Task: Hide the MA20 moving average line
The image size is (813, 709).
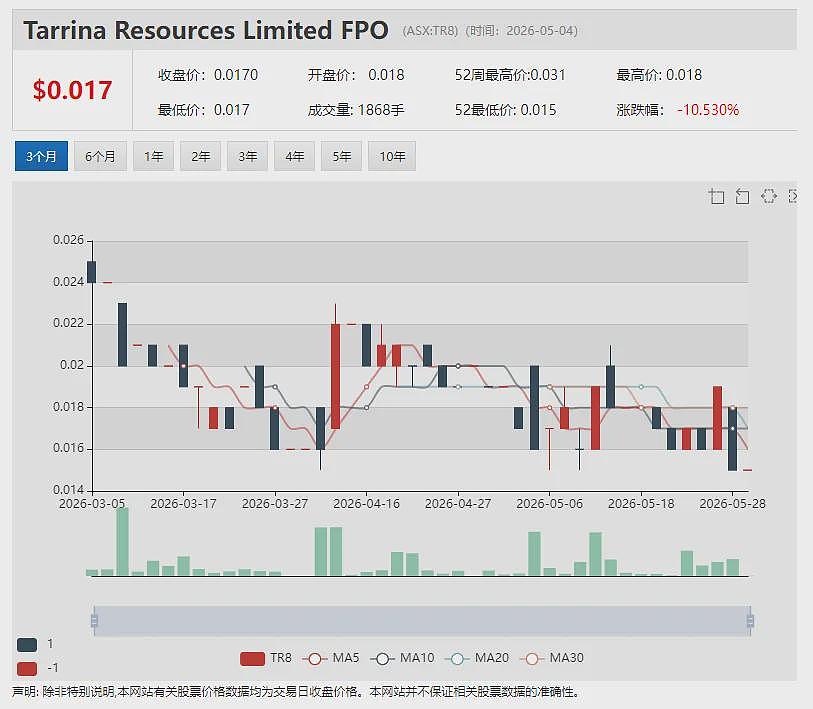Action: (x=477, y=658)
